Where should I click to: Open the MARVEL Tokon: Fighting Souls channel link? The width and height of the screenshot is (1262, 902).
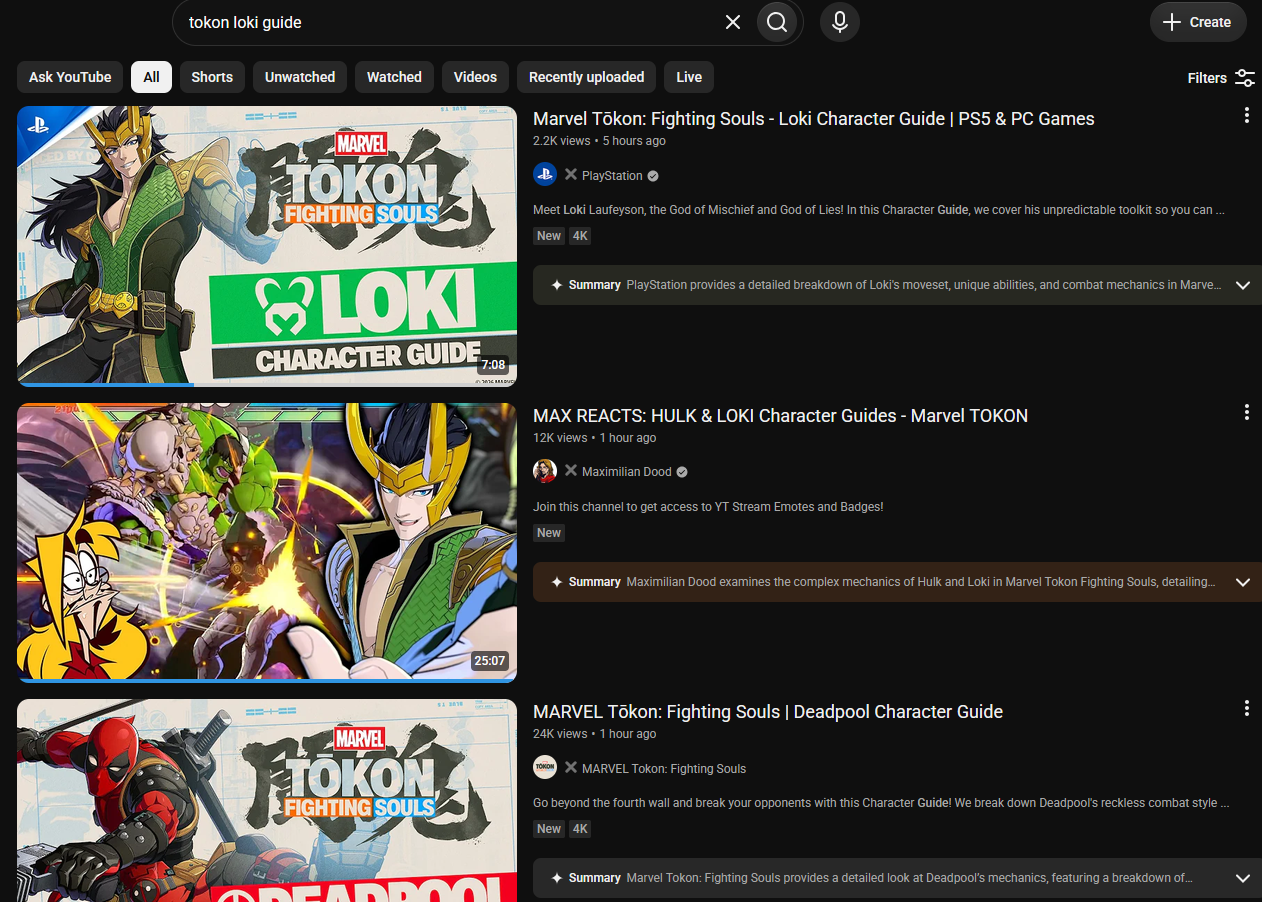pos(664,769)
